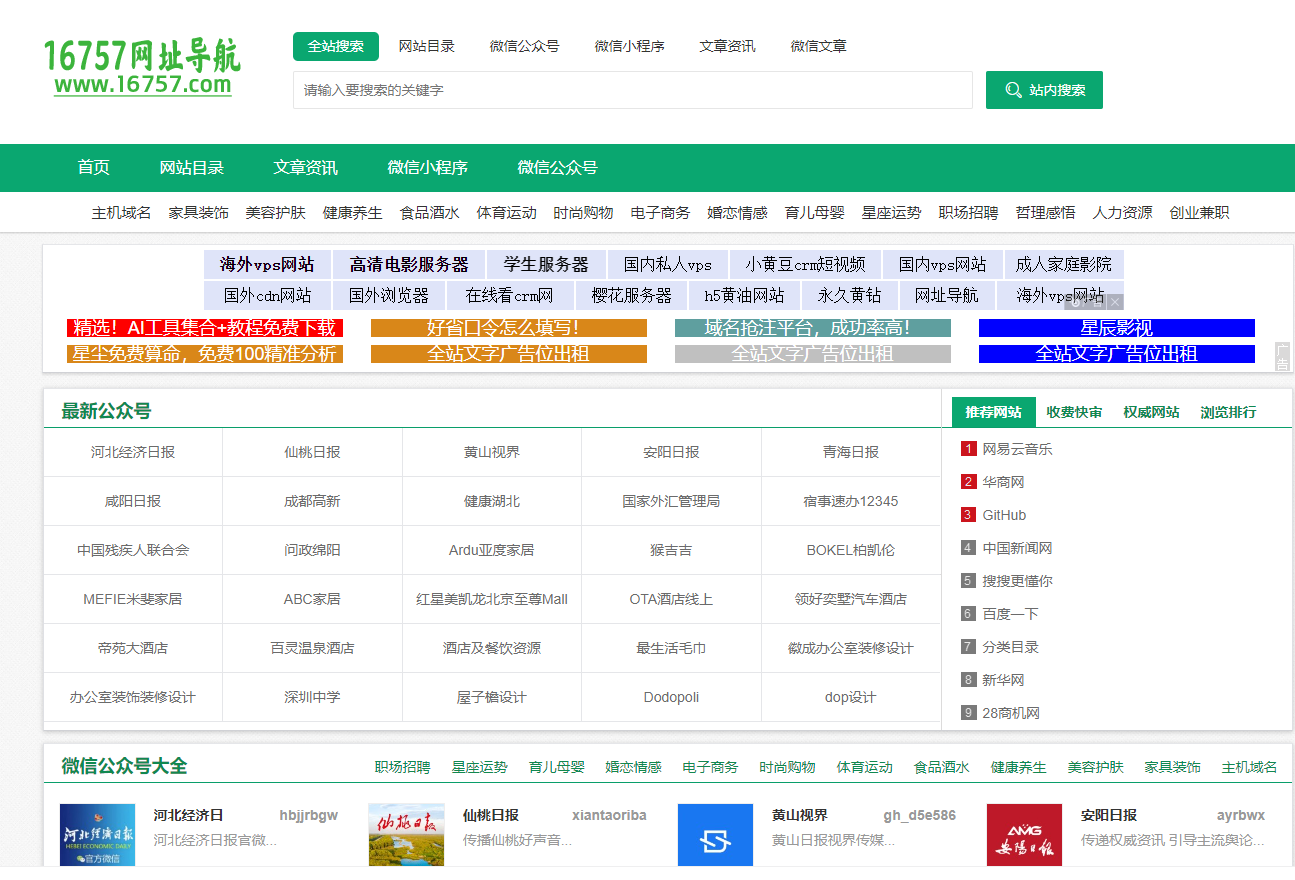This screenshot has width=1295, height=880.
Task: Click the orange 好省口令怎么填写 banner
Action: [509, 328]
